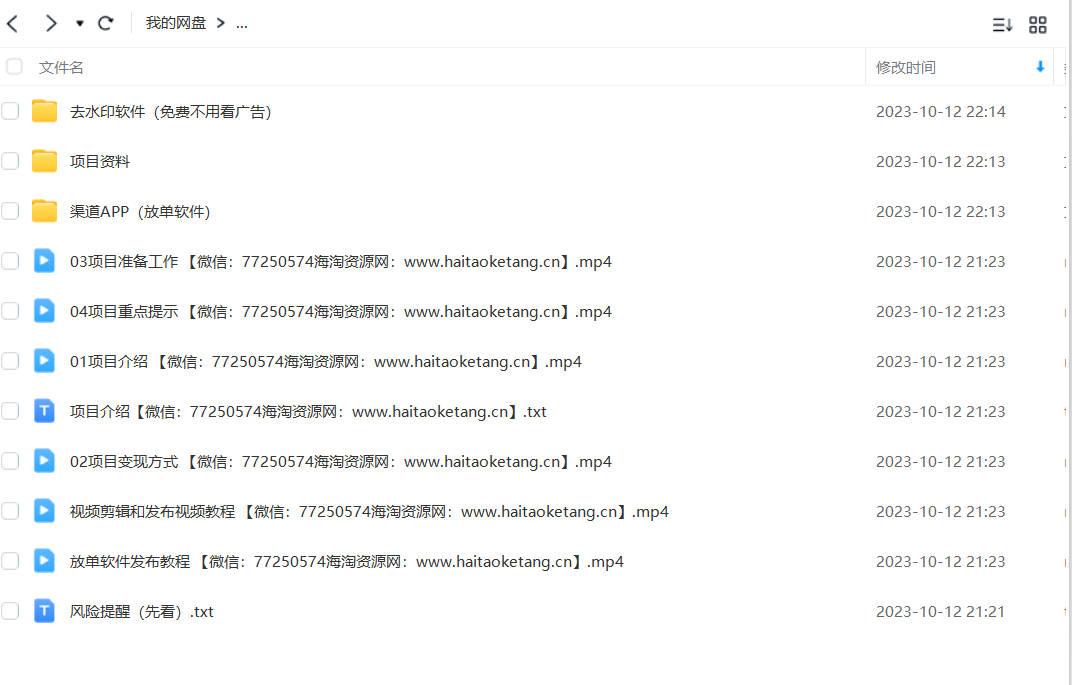Go forward with the right arrow
Screen dimensions: 1072x685
(x=51, y=24)
